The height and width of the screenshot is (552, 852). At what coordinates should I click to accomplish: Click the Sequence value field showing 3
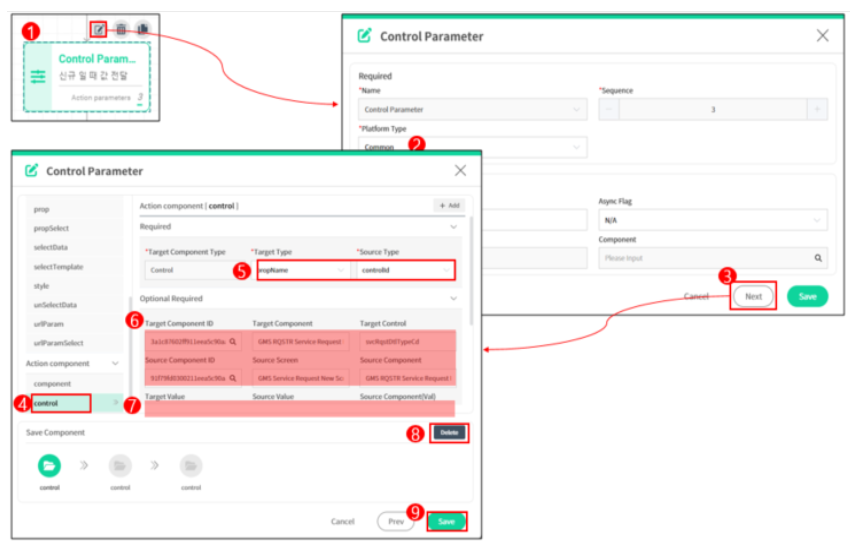[712, 109]
